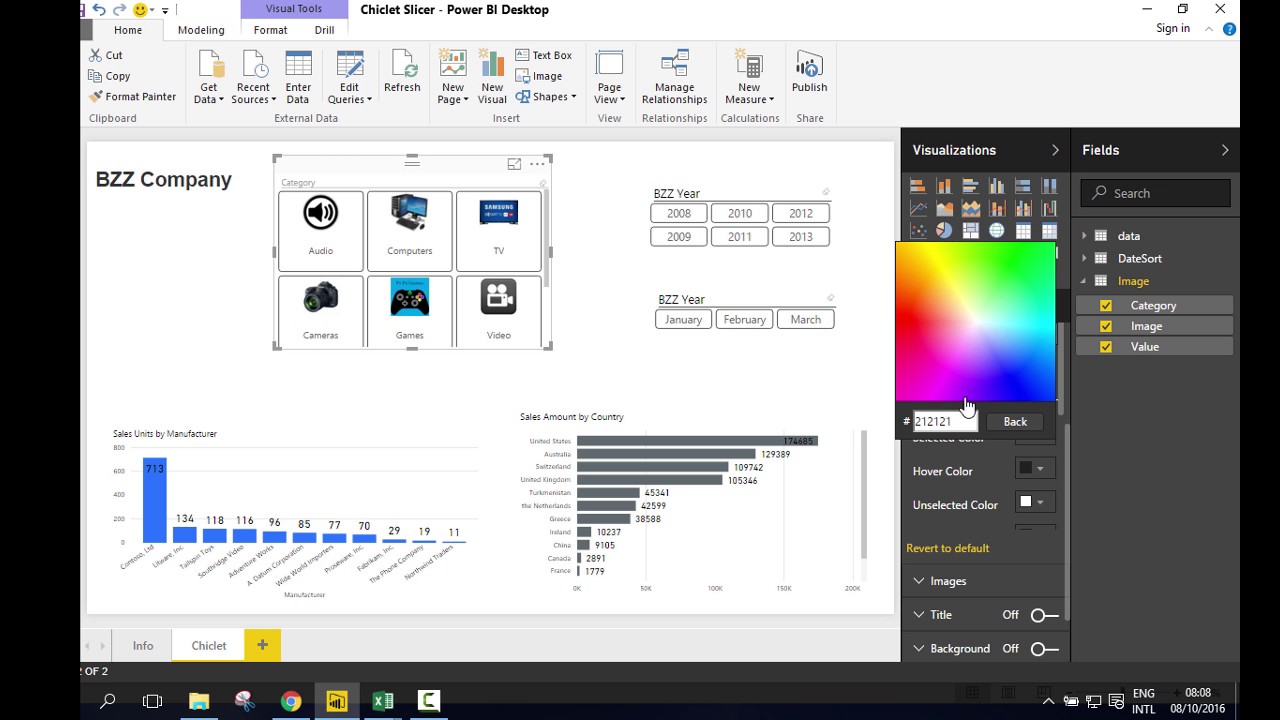Select the Stacked area chart visualization

pyautogui.click(x=970, y=209)
